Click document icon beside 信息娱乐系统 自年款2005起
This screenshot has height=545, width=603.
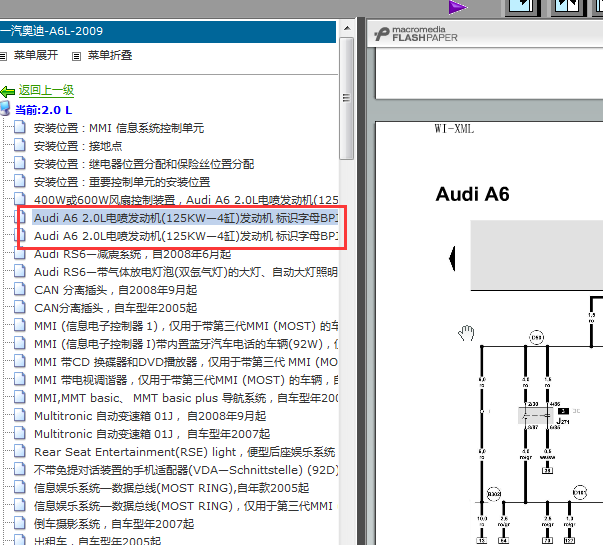(20, 487)
